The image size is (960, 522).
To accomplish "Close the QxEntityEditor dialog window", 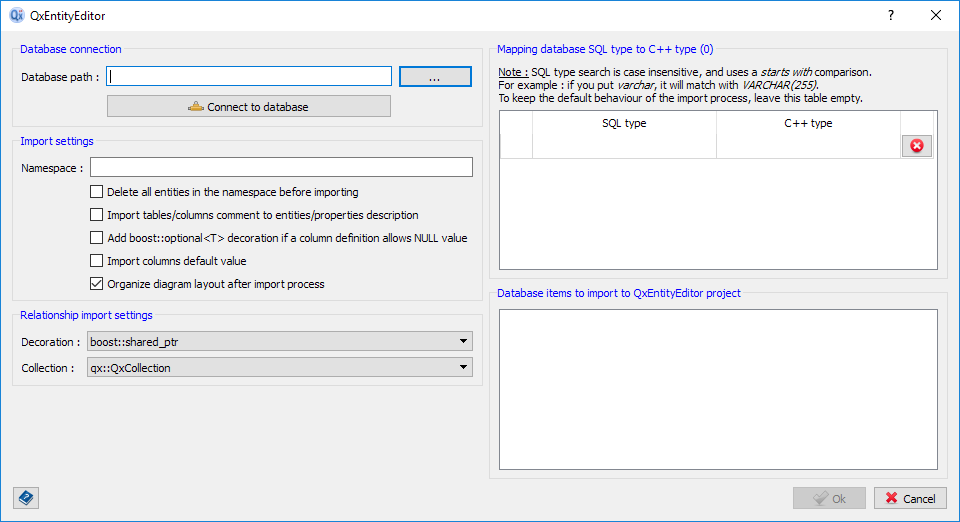I will tap(936, 16).
